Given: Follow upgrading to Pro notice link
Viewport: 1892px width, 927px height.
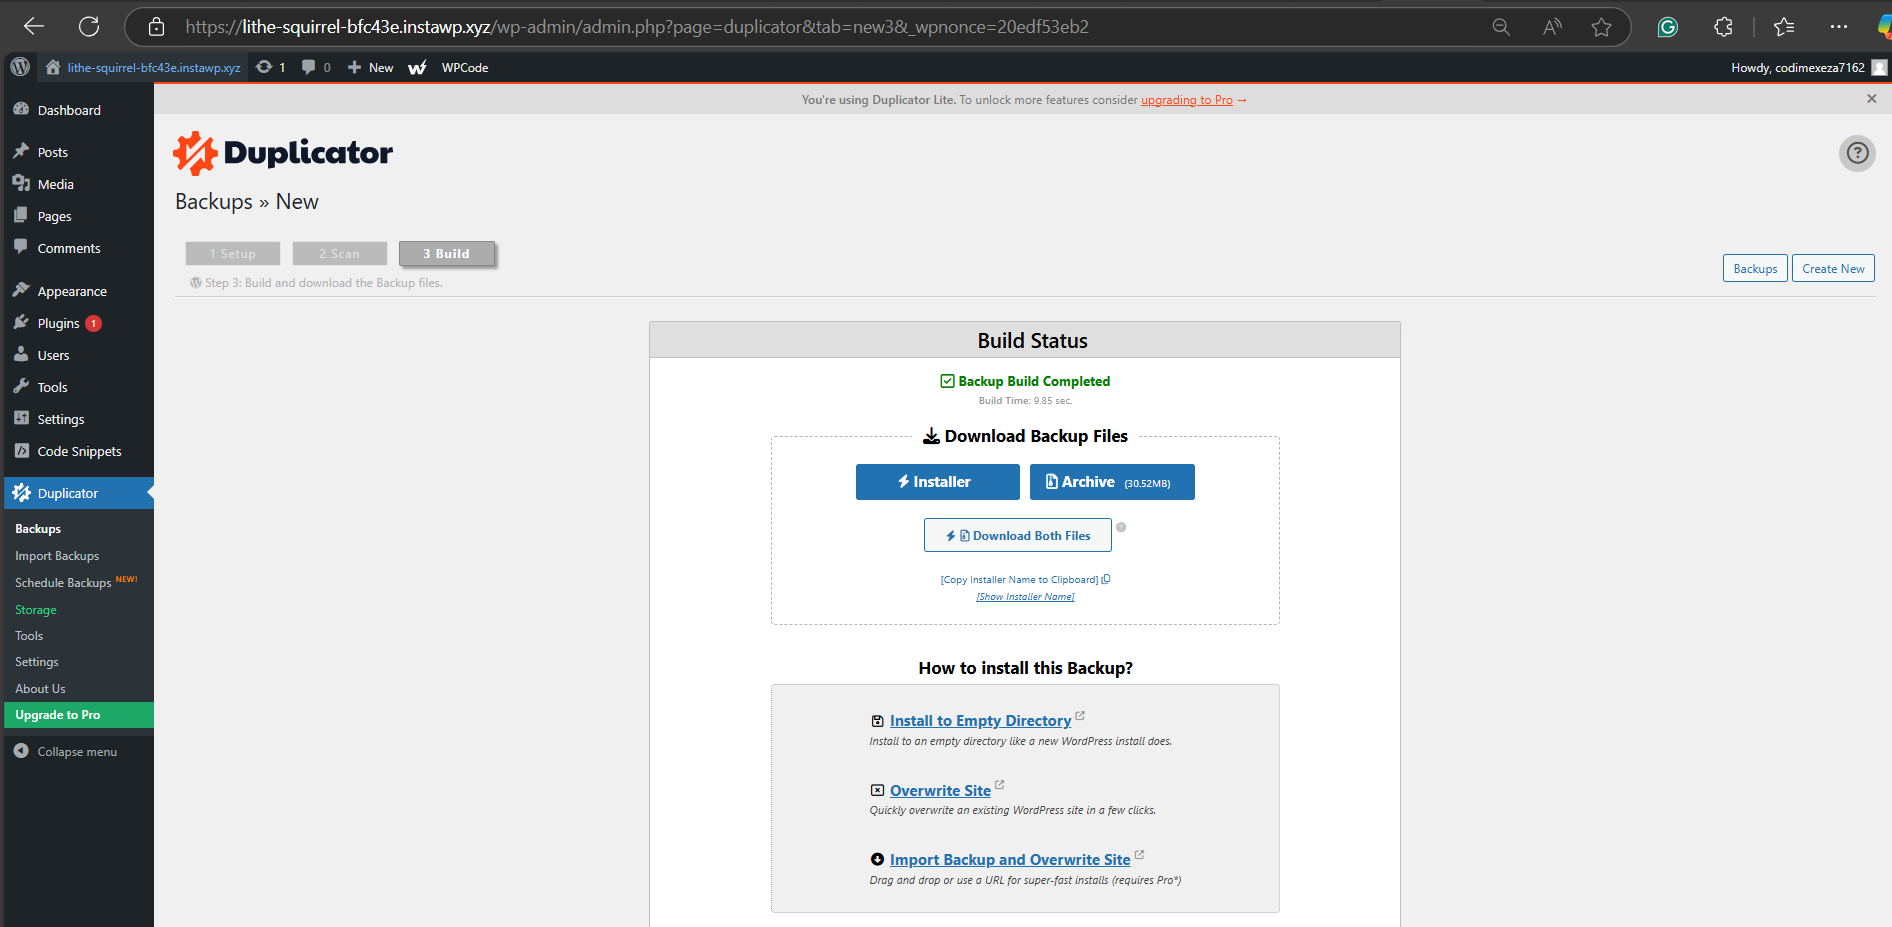Looking at the screenshot, I should click(x=1187, y=100).
